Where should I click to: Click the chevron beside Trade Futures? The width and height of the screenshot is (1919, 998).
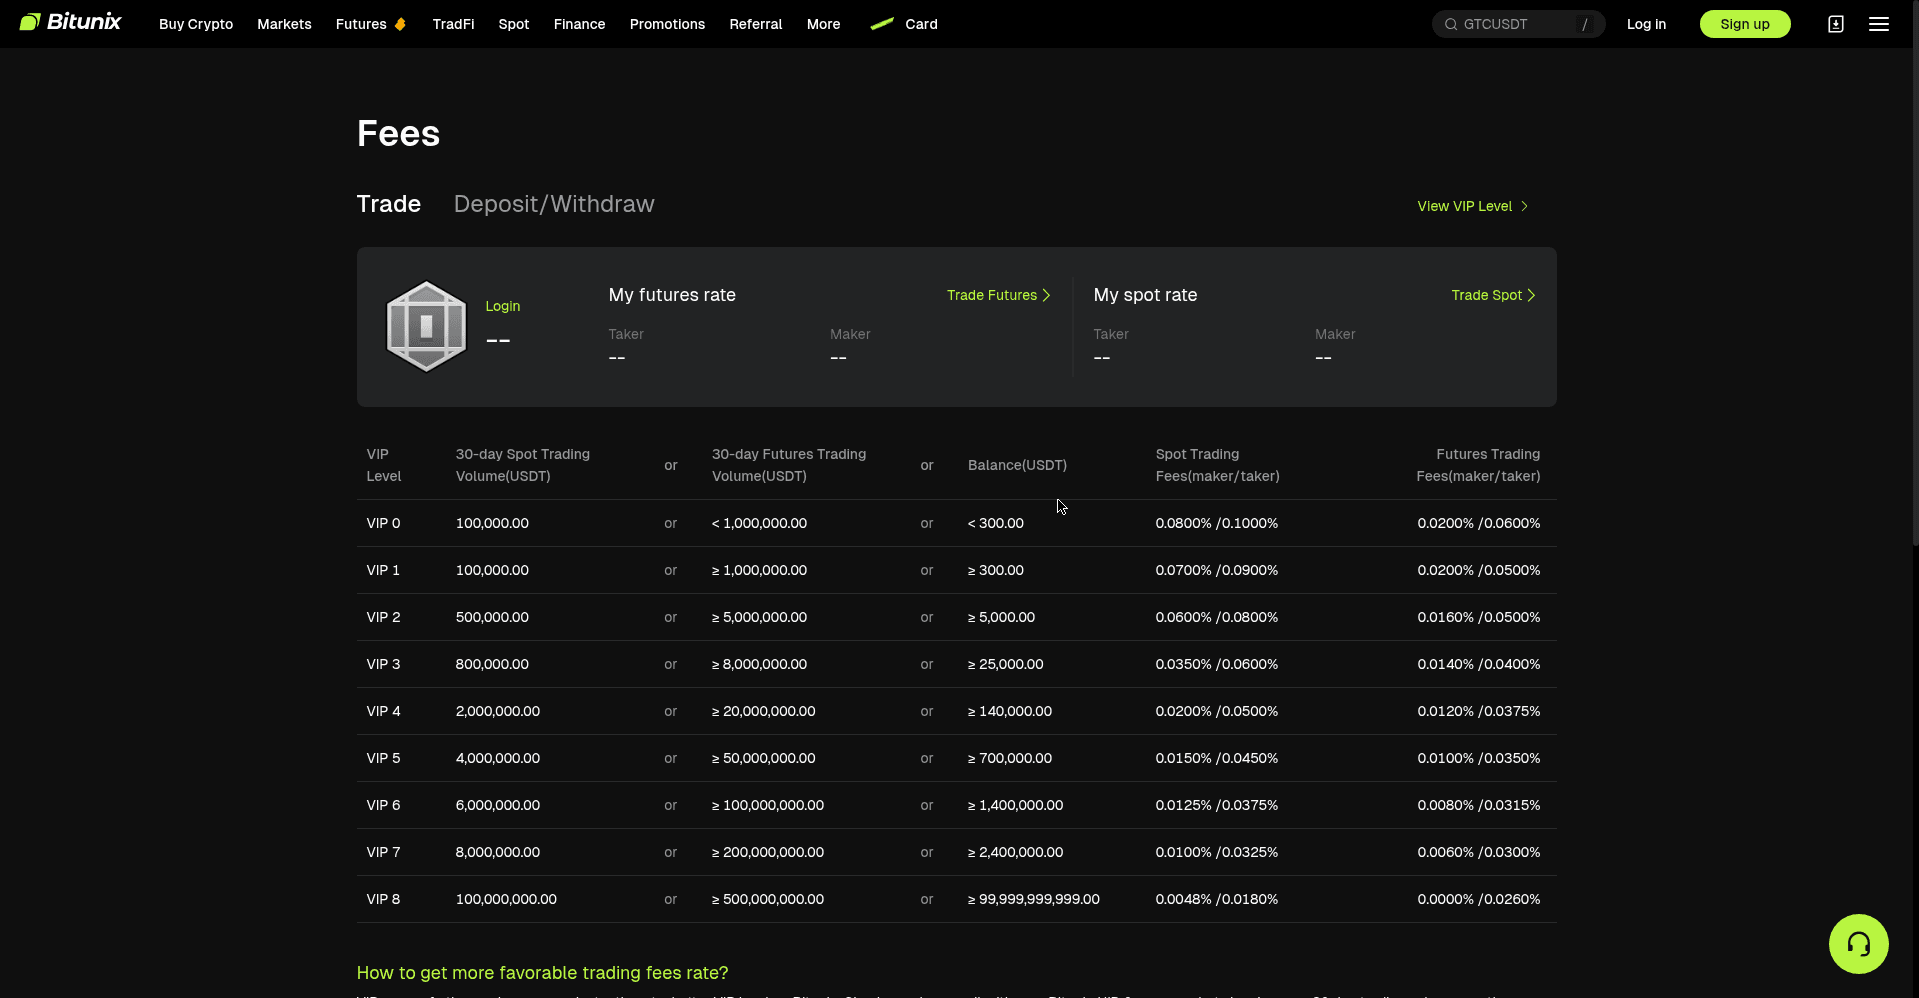click(x=1046, y=295)
